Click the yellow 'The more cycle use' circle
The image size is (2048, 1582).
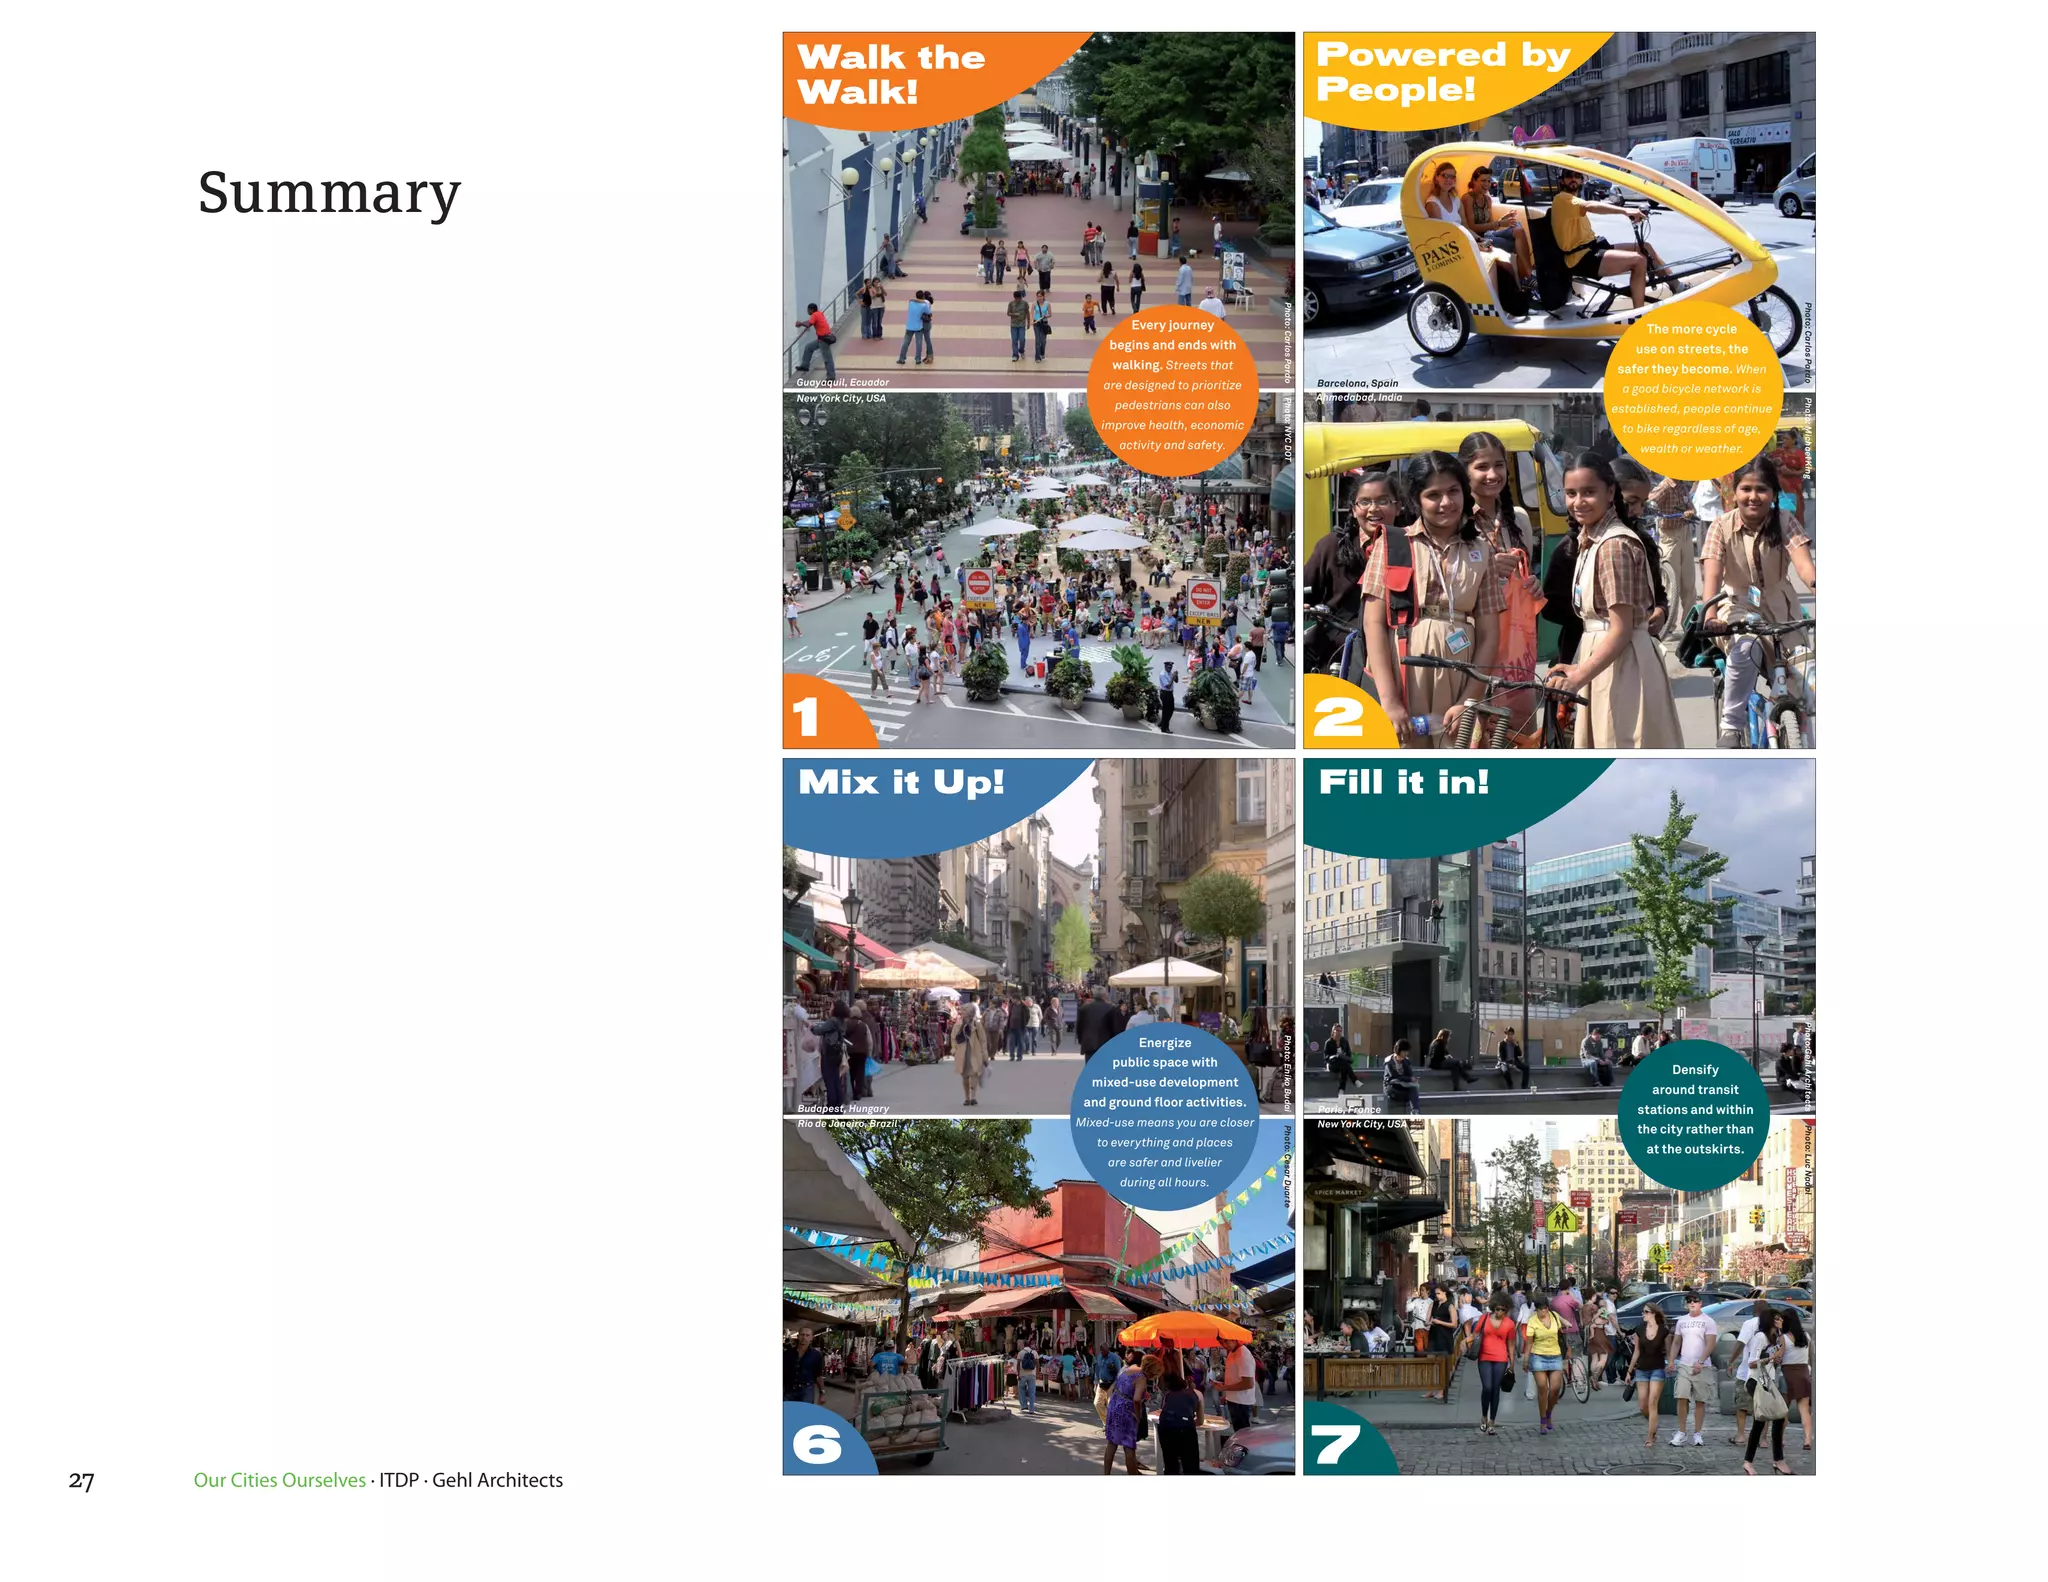1692,389
